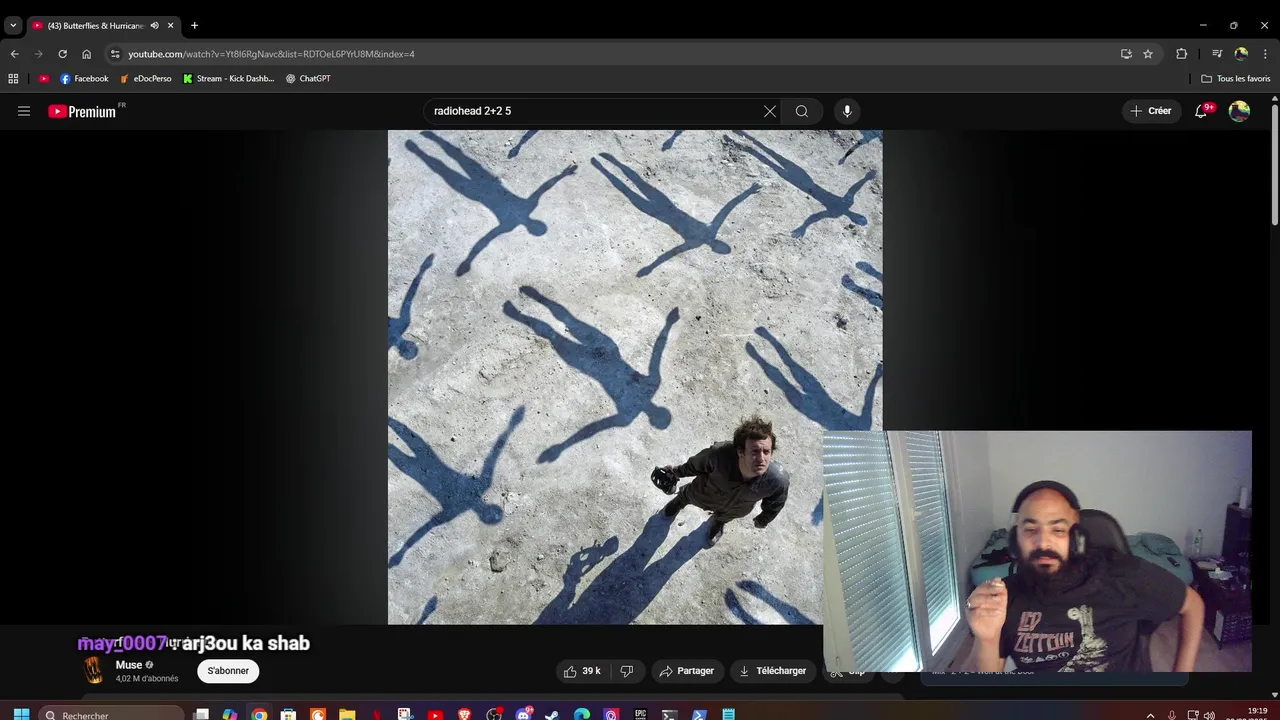1280x720 pixels.
Task: Open the Facebook bookmark
Action: tap(84, 78)
